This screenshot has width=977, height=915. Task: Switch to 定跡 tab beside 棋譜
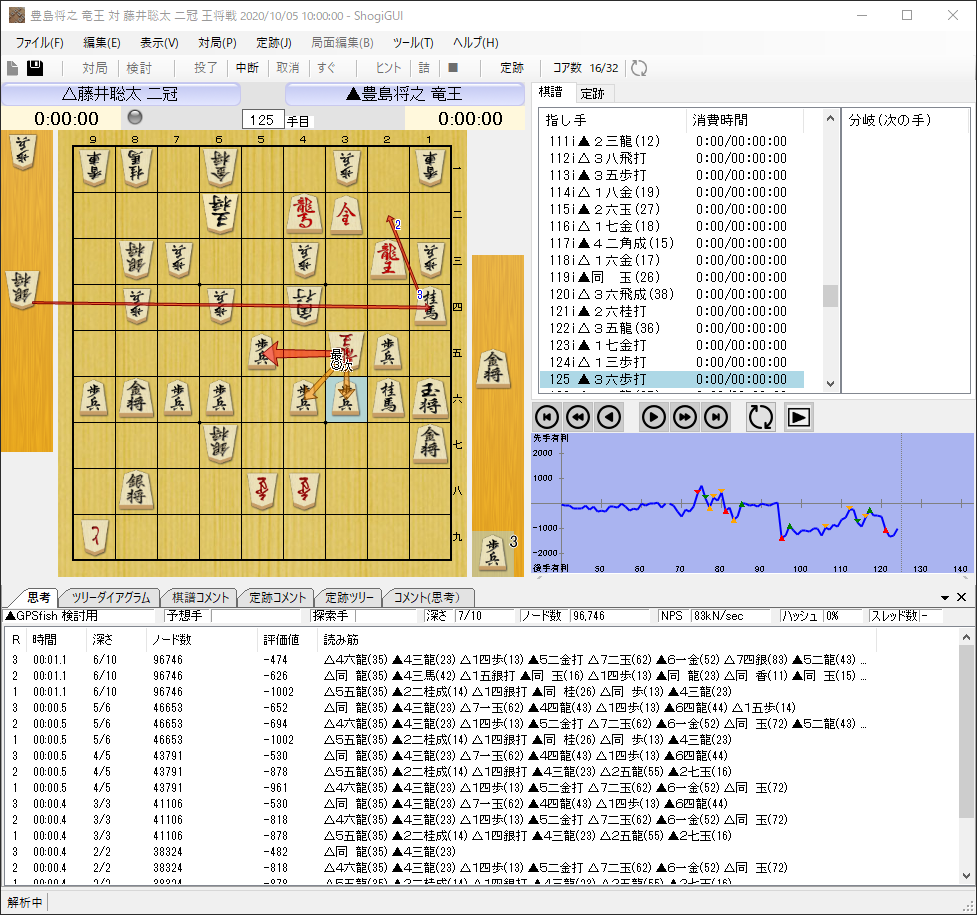[592, 93]
